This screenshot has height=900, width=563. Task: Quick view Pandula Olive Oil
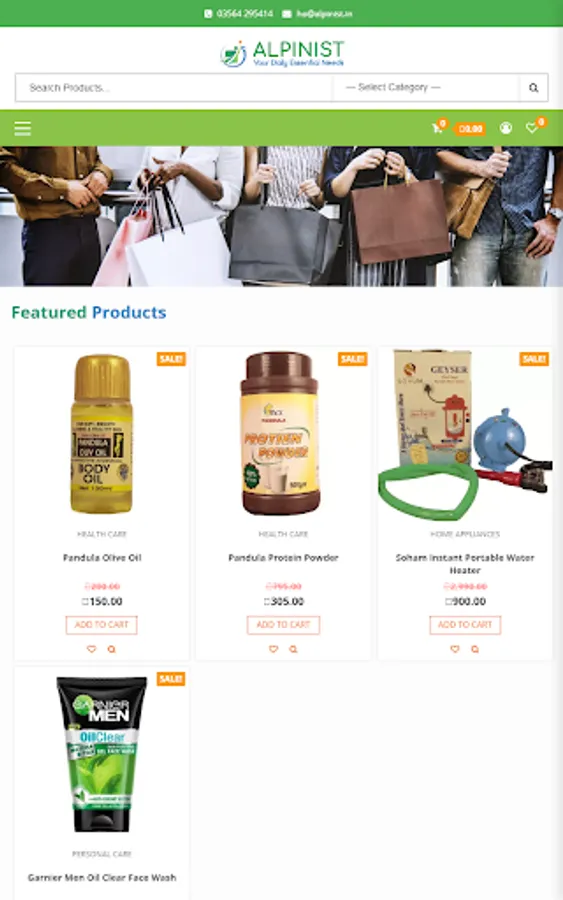tap(111, 649)
